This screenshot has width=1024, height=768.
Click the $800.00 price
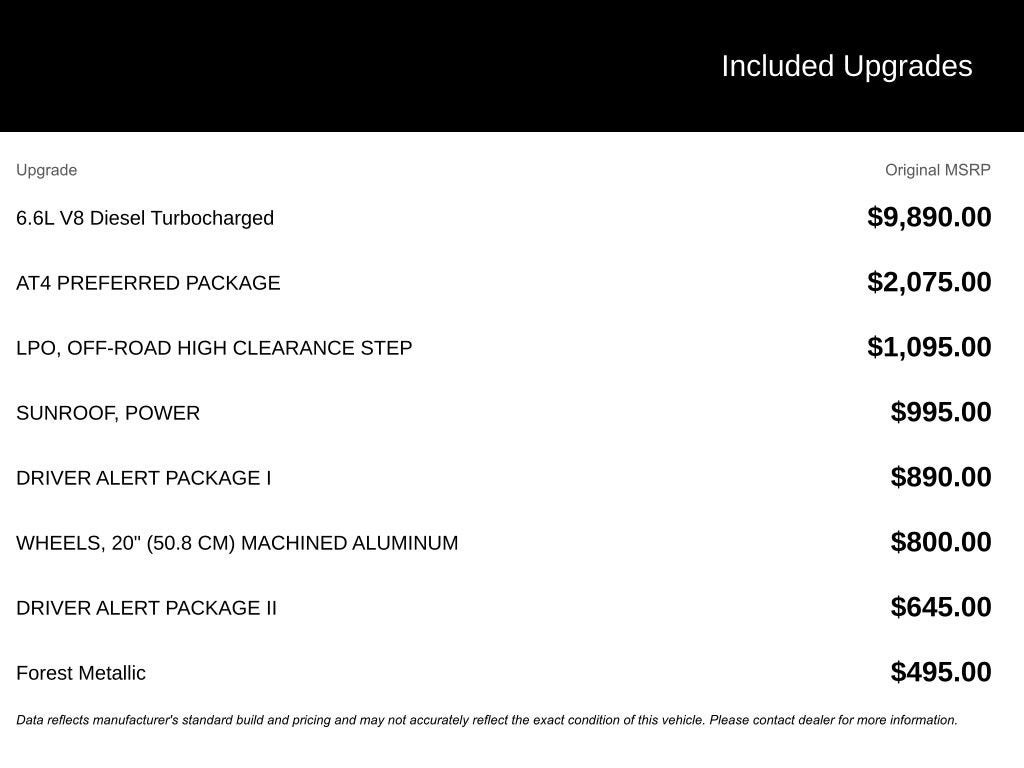pos(941,542)
